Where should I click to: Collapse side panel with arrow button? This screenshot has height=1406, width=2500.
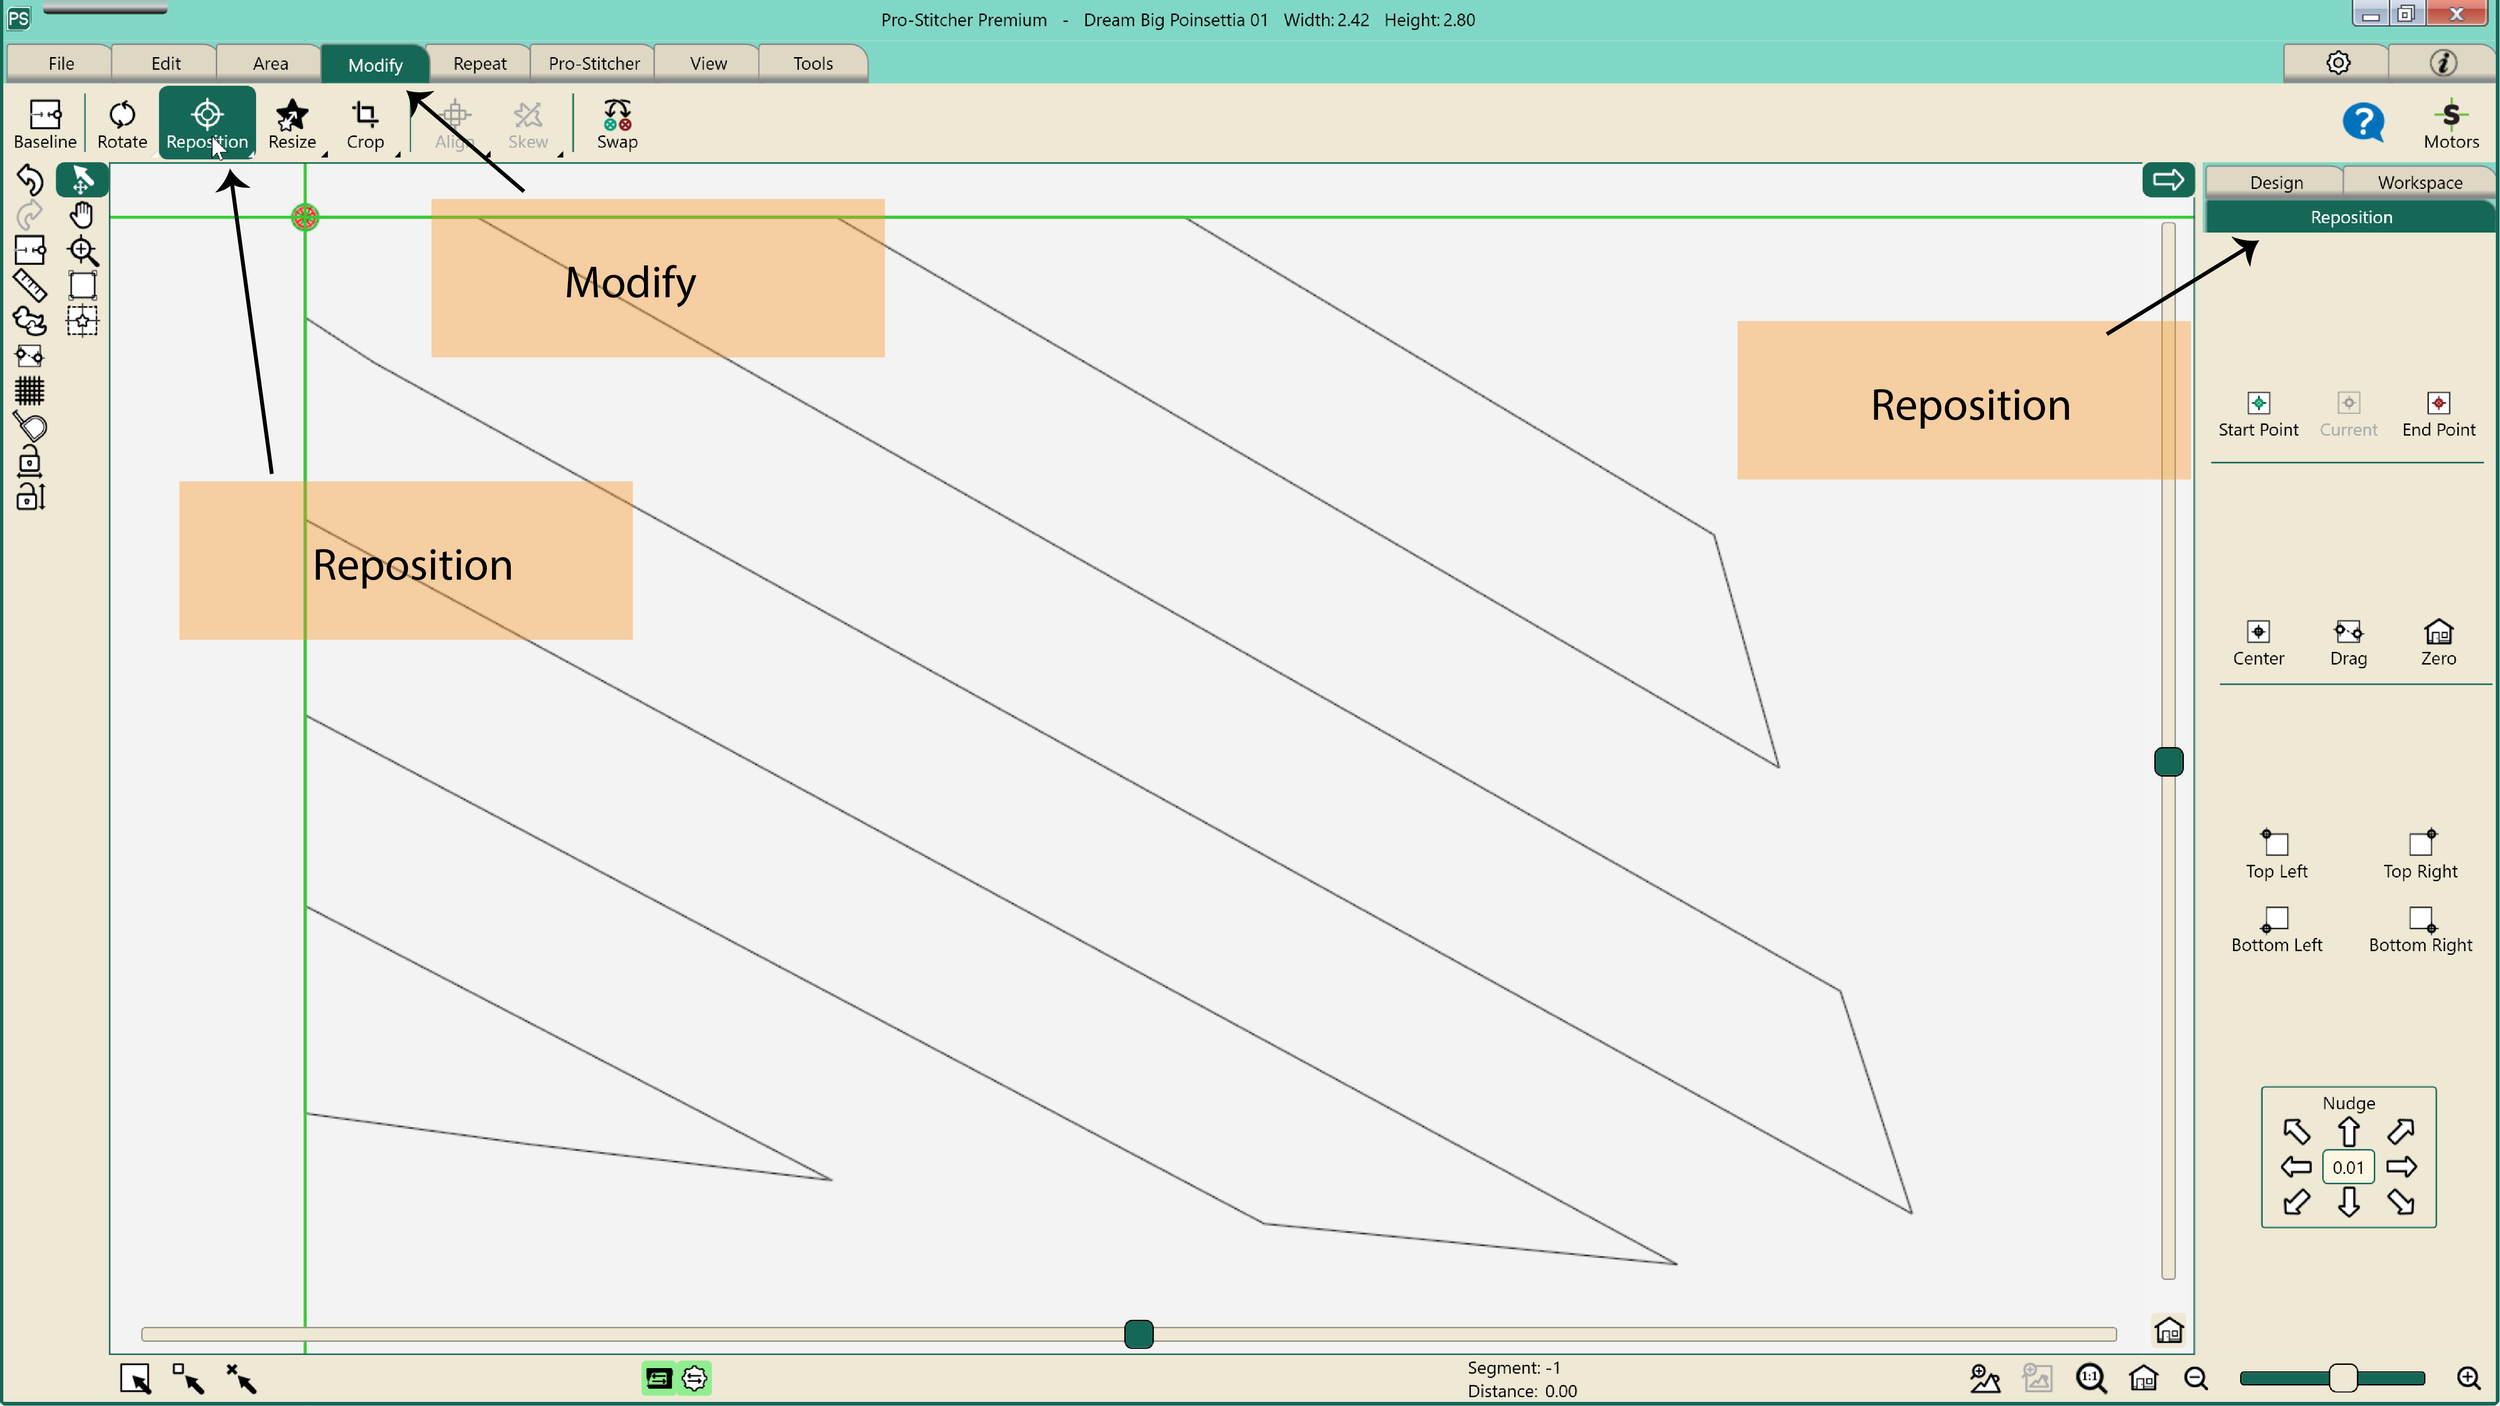(2167, 180)
